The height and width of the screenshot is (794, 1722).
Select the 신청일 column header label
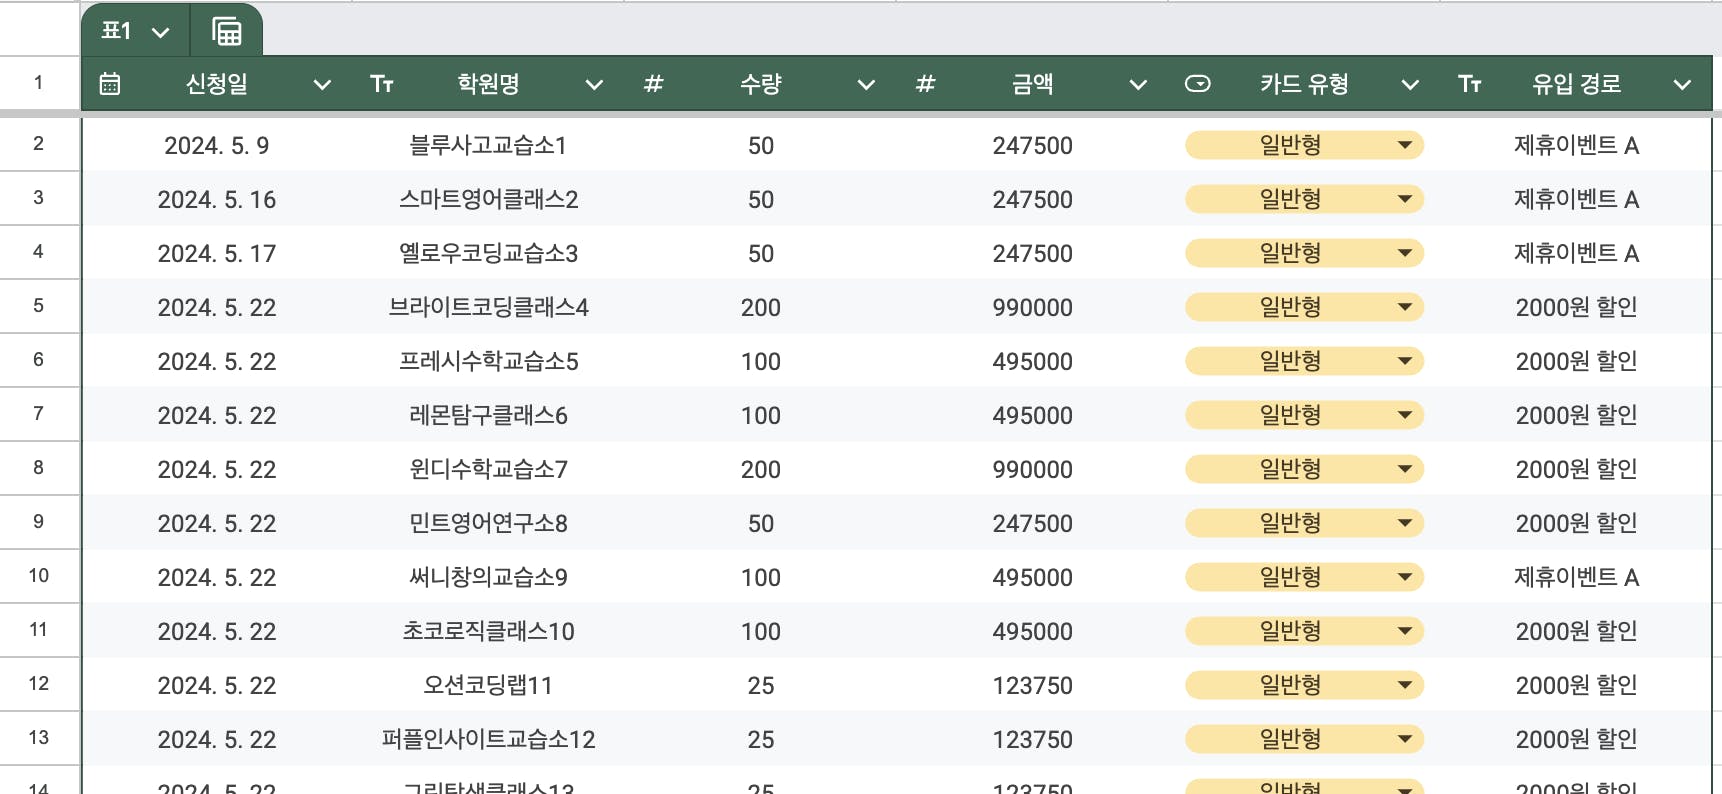[217, 84]
